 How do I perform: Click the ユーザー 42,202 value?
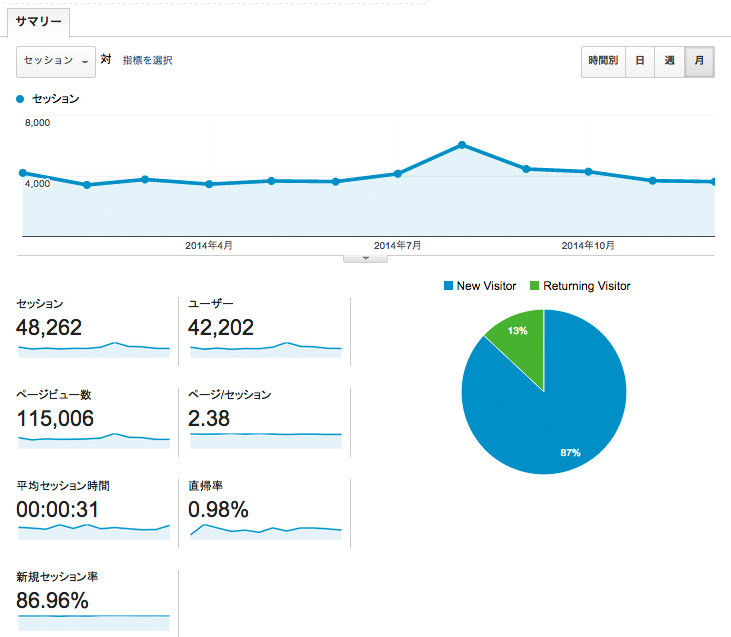pyautogui.click(x=221, y=327)
